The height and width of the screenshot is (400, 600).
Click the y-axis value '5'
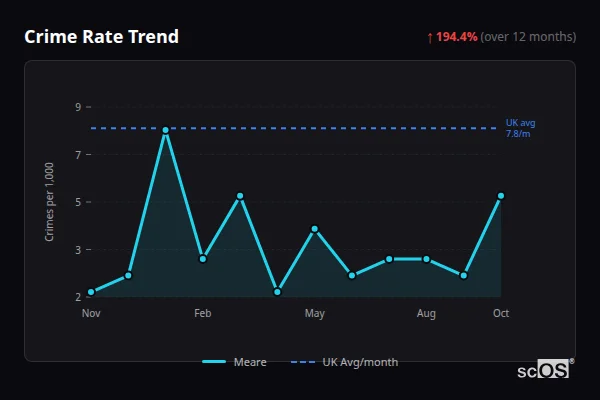(x=78, y=202)
